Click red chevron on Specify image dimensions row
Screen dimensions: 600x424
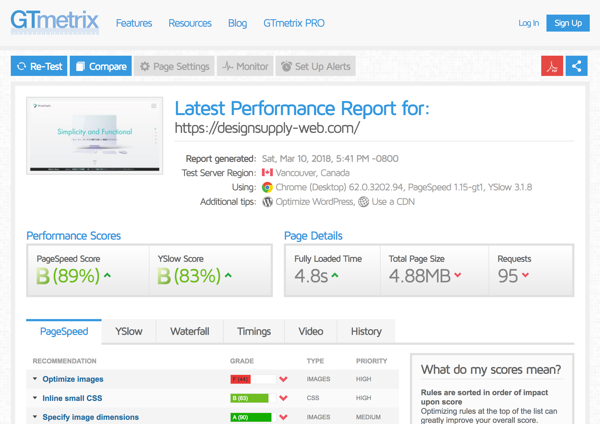(x=283, y=417)
